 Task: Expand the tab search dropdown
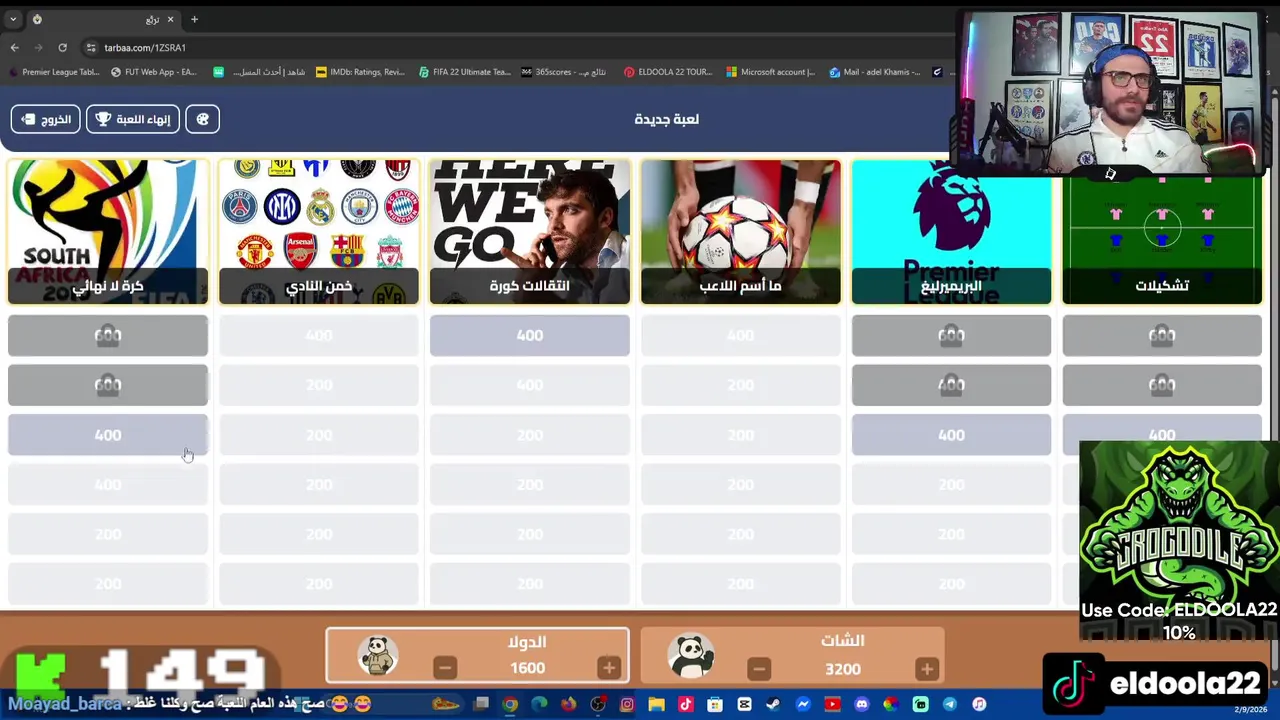pyautogui.click(x=13, y=19)
